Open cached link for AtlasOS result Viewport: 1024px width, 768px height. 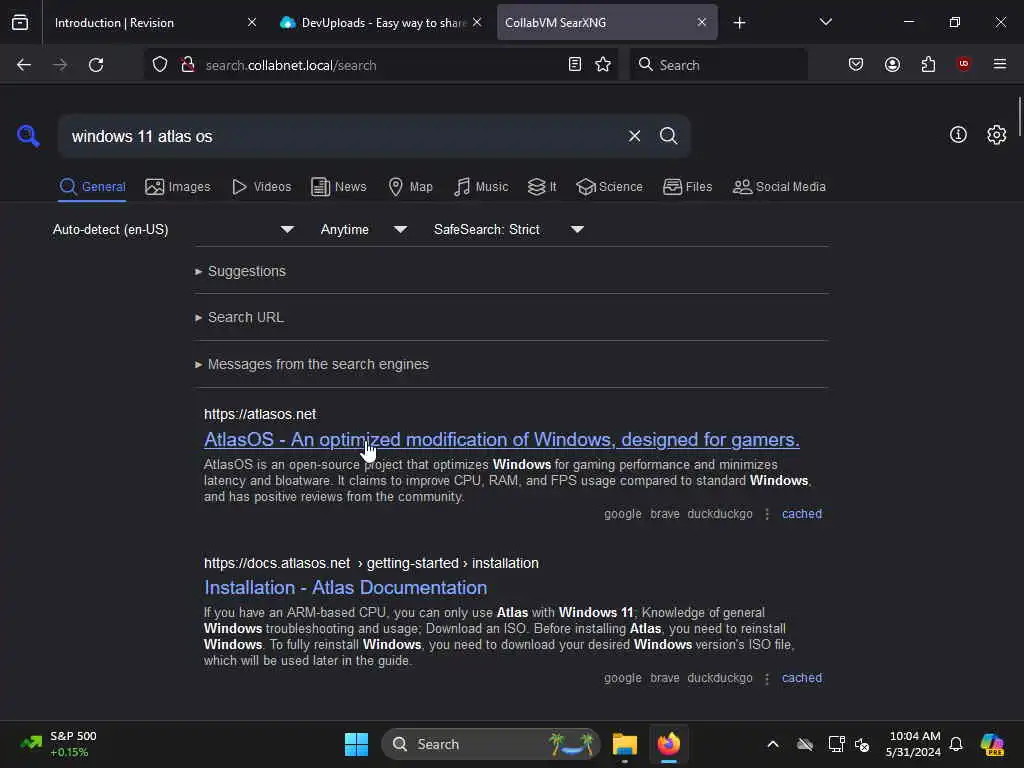(802, 514)
